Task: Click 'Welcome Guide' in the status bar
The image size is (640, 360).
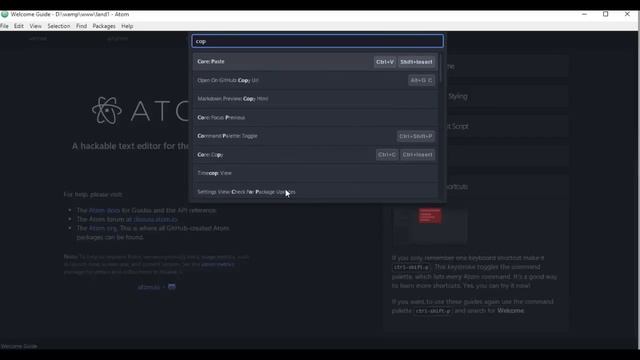Action: [x=19, y=346]
